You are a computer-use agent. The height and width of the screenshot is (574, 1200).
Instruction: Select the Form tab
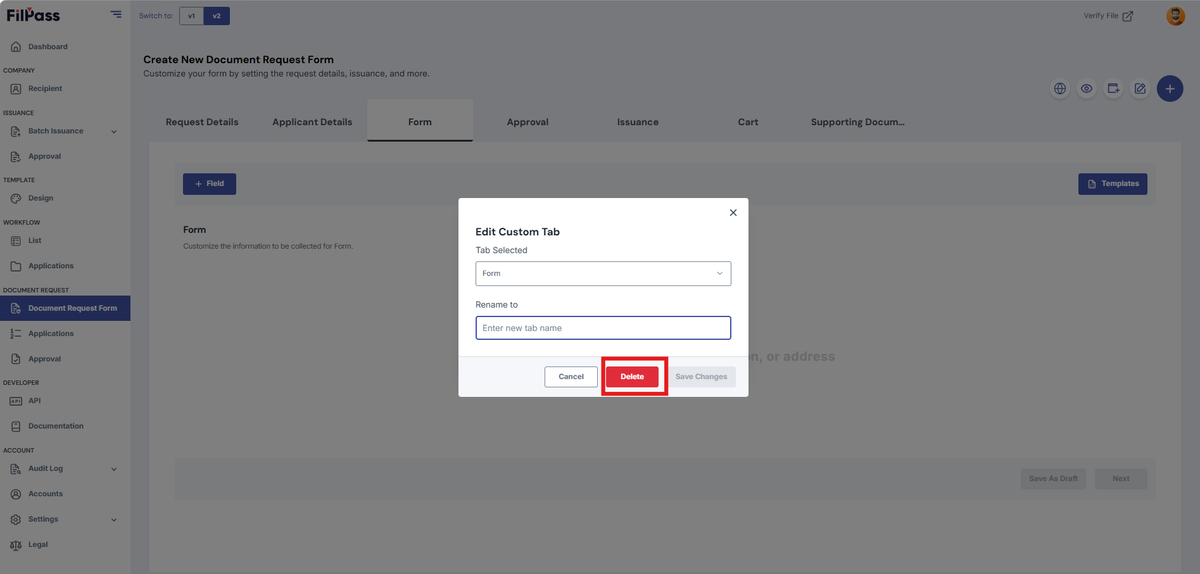click(420, 122)
